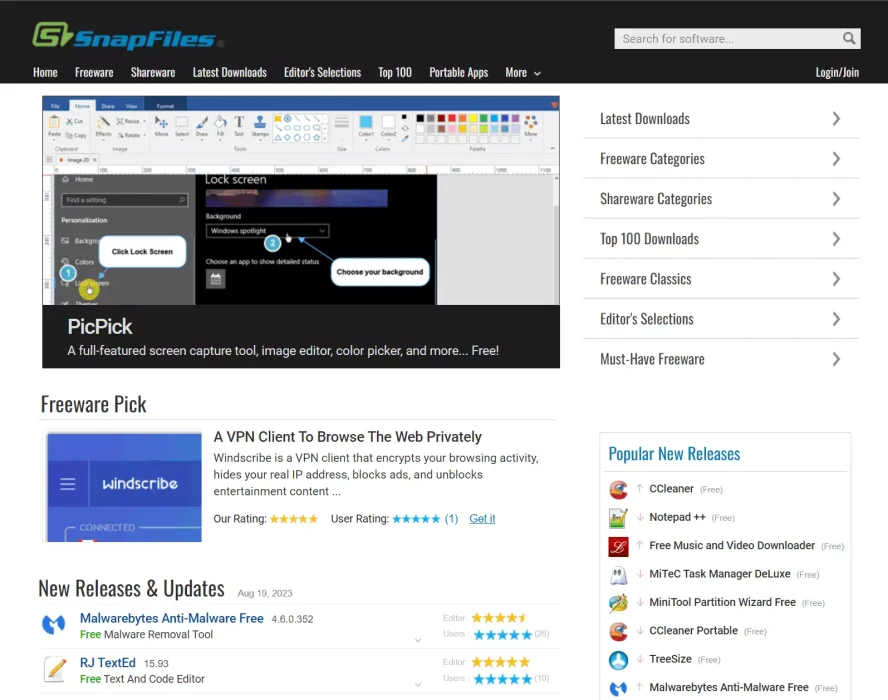888x700 pixels.
Task: Open the Top 100 menu item
Action: coord(395,72)
